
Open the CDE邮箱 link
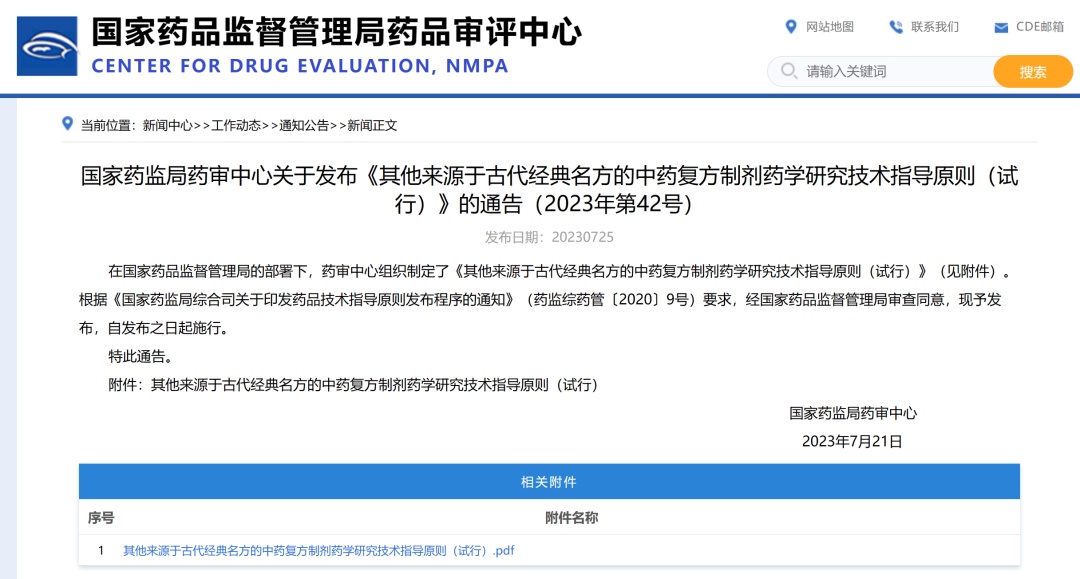pos(1039,27)
